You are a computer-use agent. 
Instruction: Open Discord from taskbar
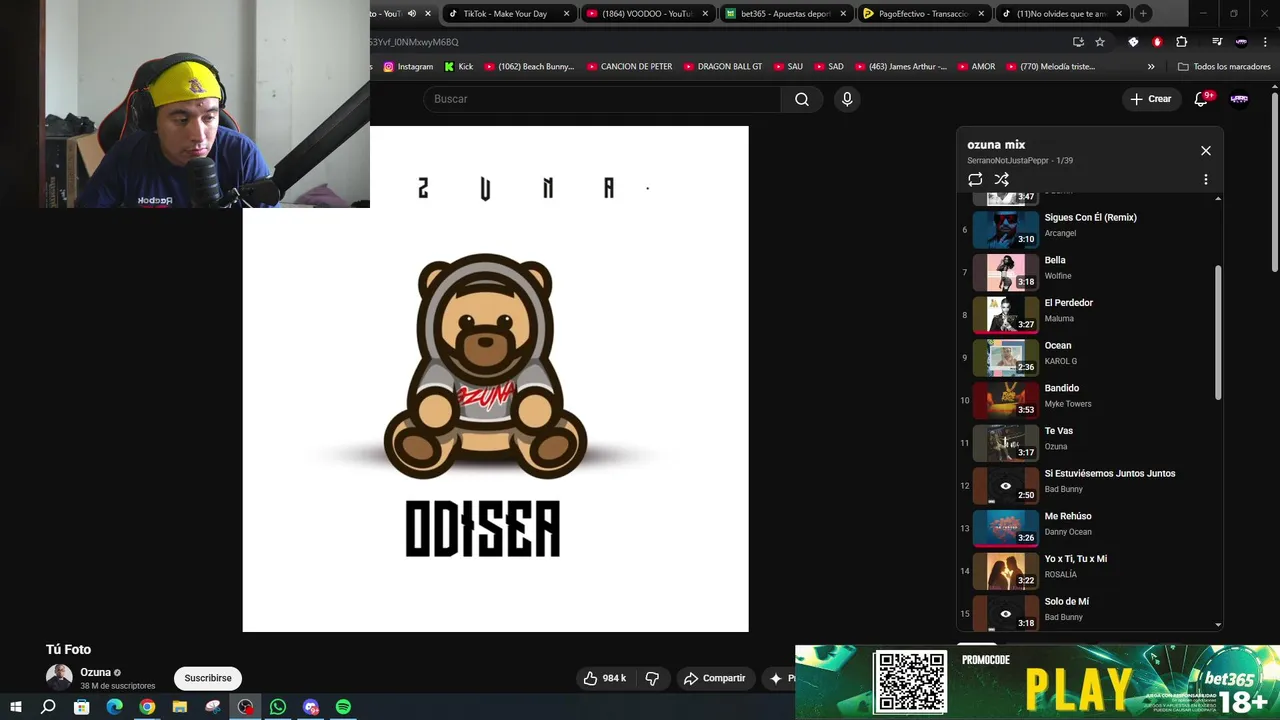pyautogui.click(x=311, y=707)
